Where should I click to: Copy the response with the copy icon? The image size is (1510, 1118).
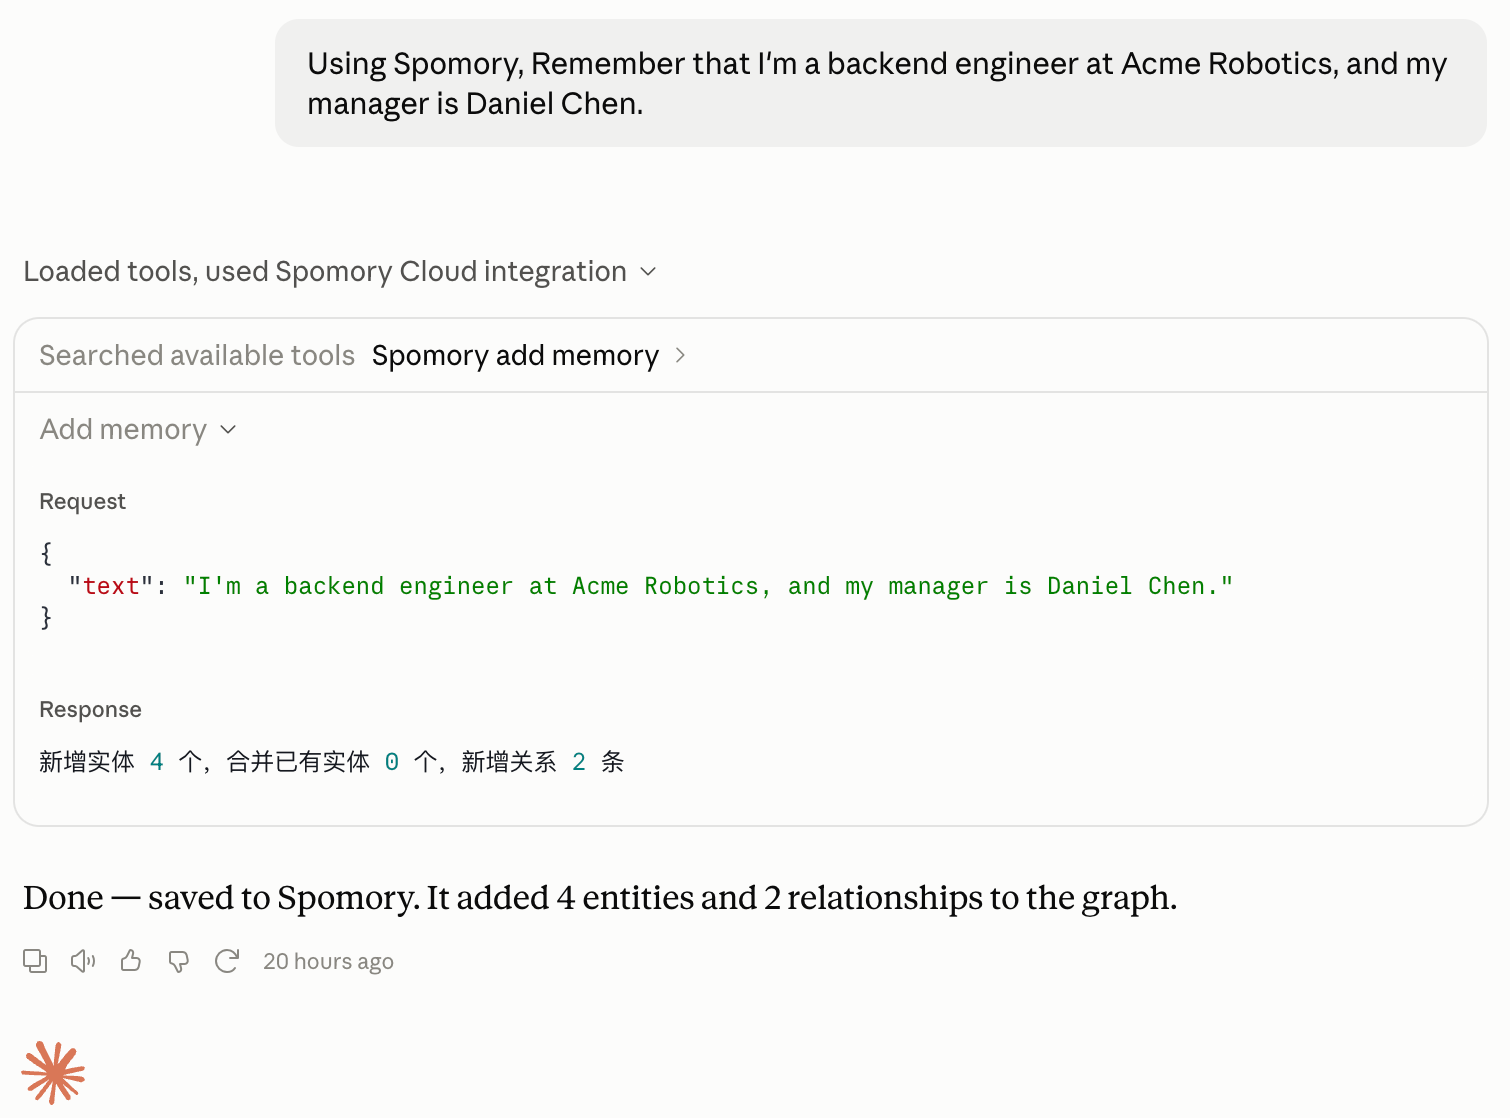click(35, 961)
